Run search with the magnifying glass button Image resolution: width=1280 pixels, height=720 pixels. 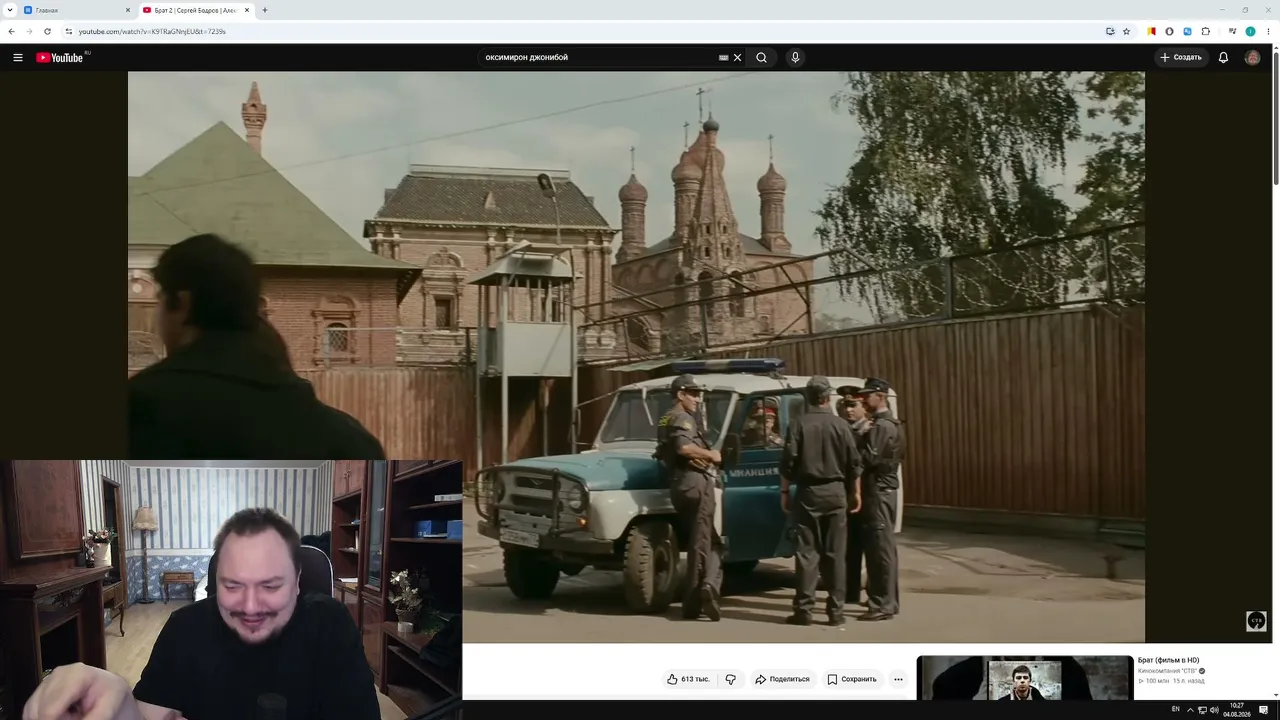[x=761, y=57]
